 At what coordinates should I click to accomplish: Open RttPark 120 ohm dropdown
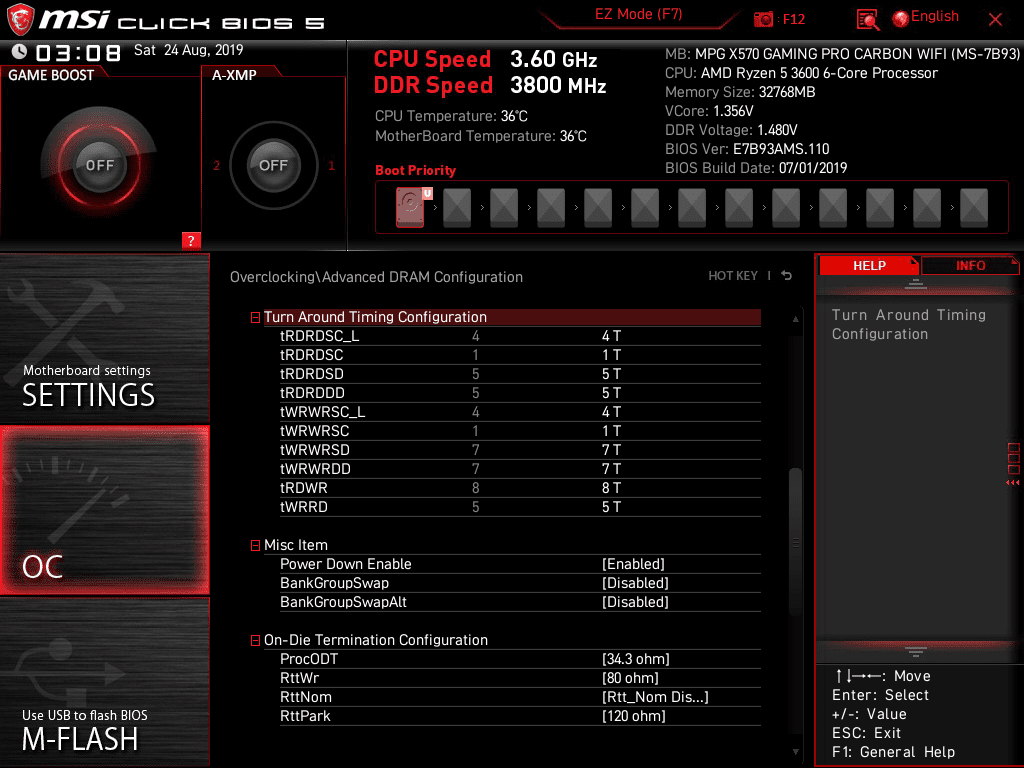click(x=633, y=716)
